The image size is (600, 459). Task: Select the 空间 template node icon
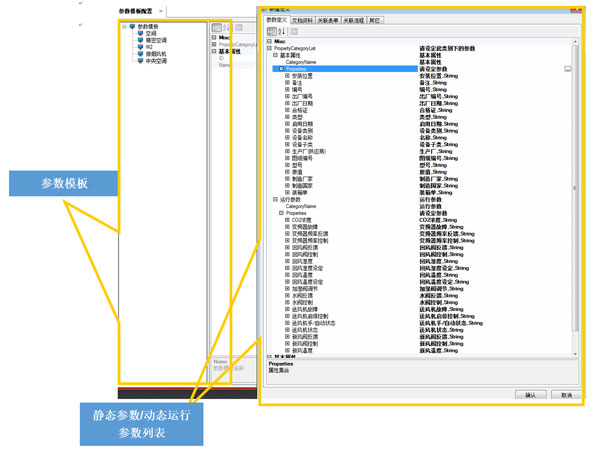pos(140,33)
